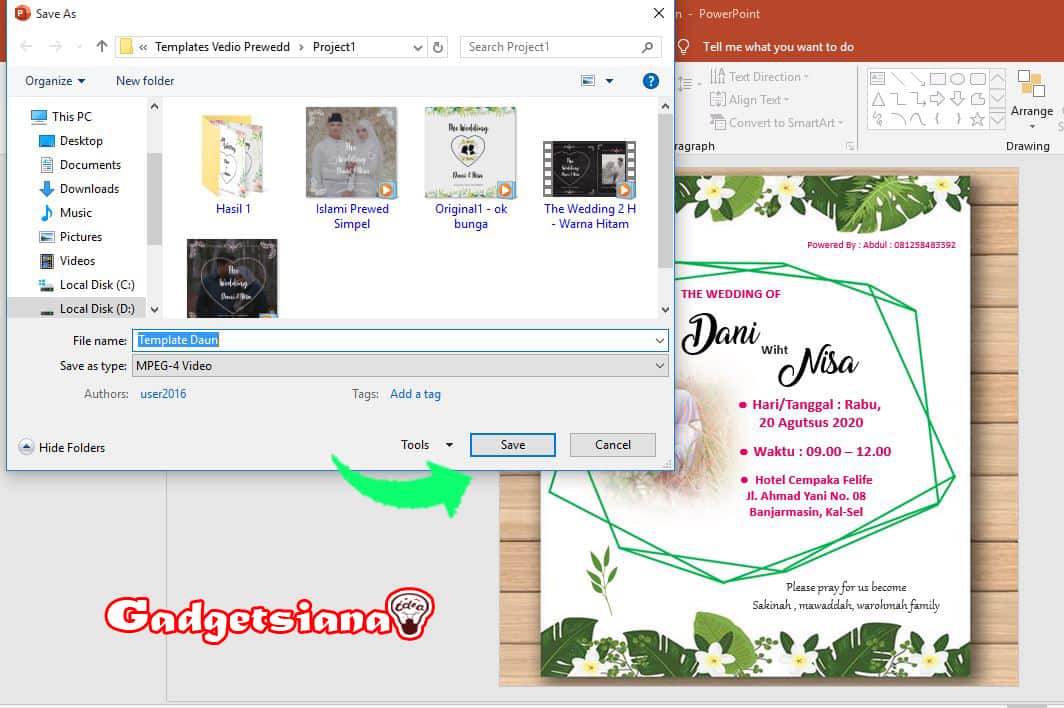
Task: Refresh the Project1 folder listing
Action: pyautogui.click(x=438, y=47)
